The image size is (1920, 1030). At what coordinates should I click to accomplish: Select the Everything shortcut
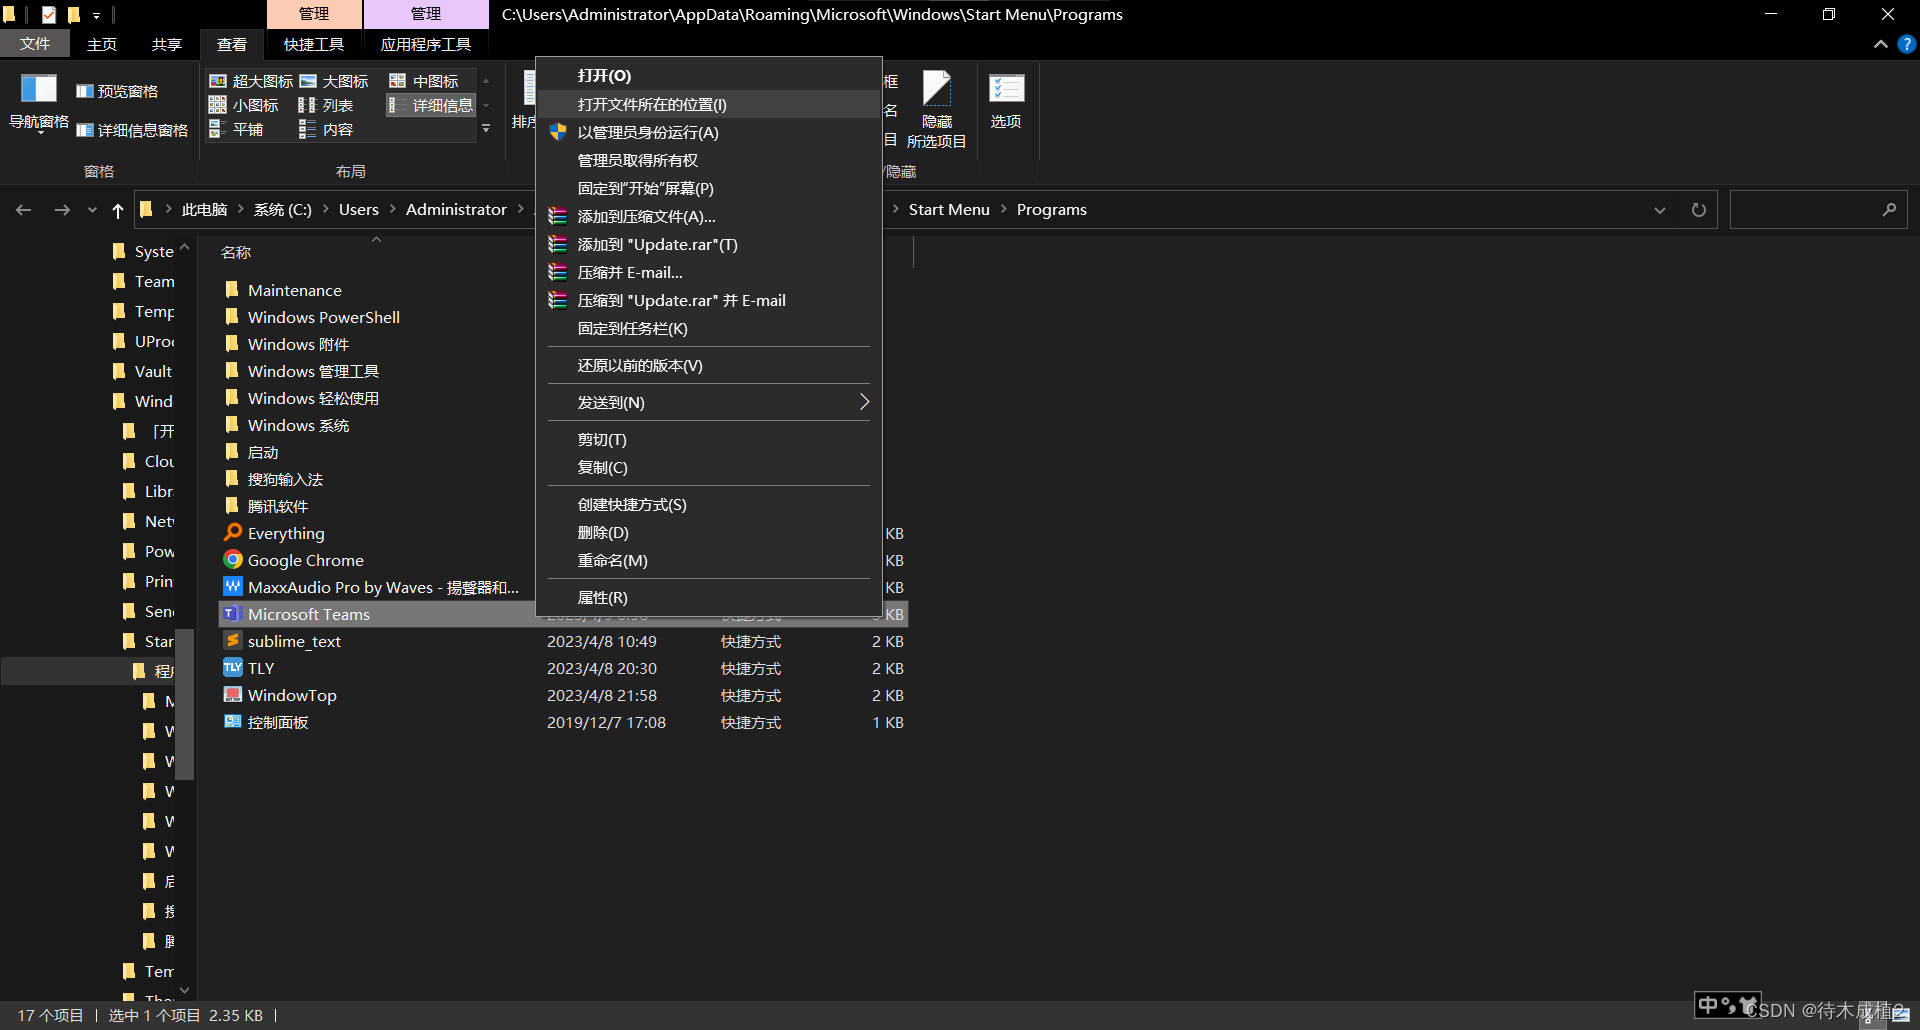pos(286,533)
